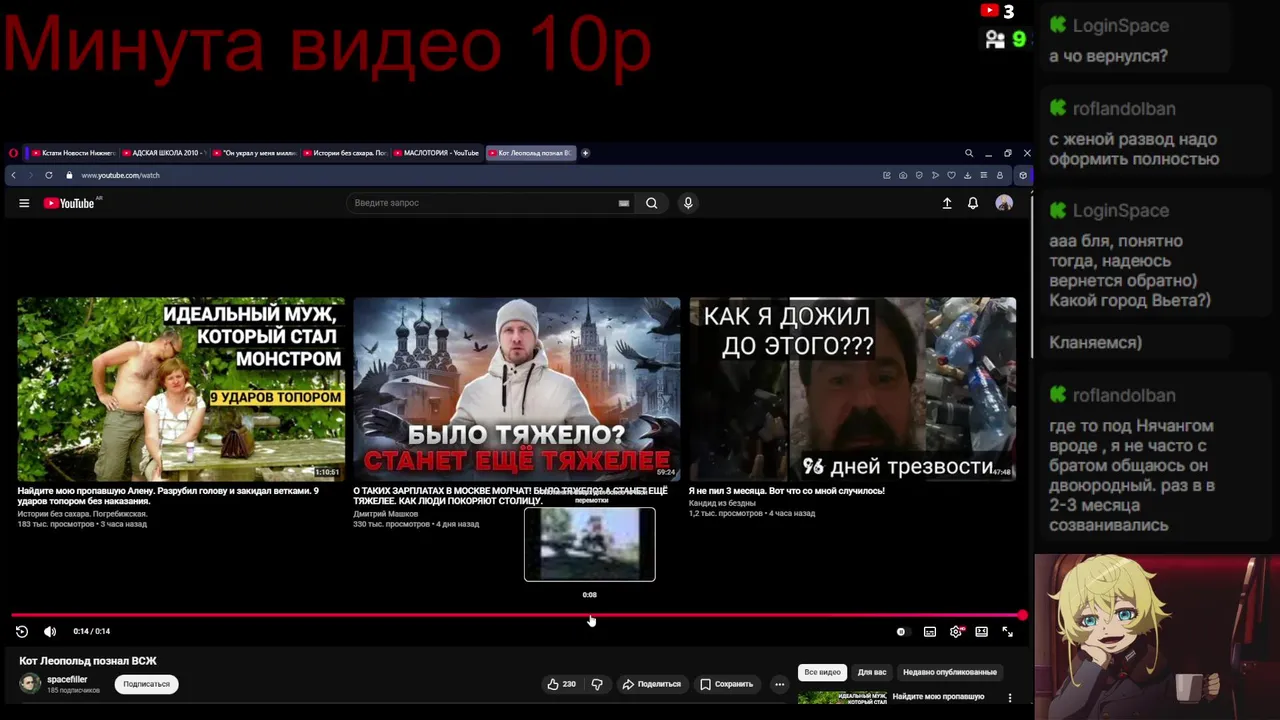Select the Для вас filter chip

click(872, 672)
